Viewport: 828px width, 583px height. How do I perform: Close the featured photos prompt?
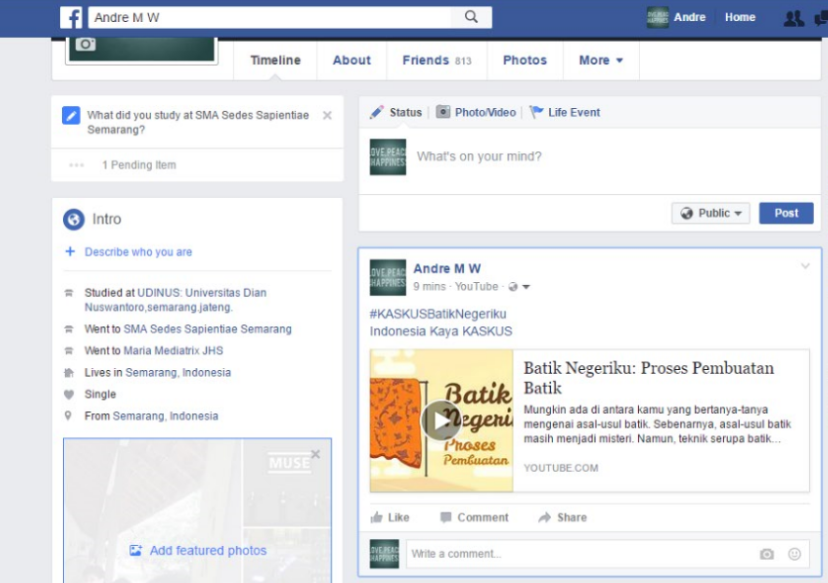(316, 454)
